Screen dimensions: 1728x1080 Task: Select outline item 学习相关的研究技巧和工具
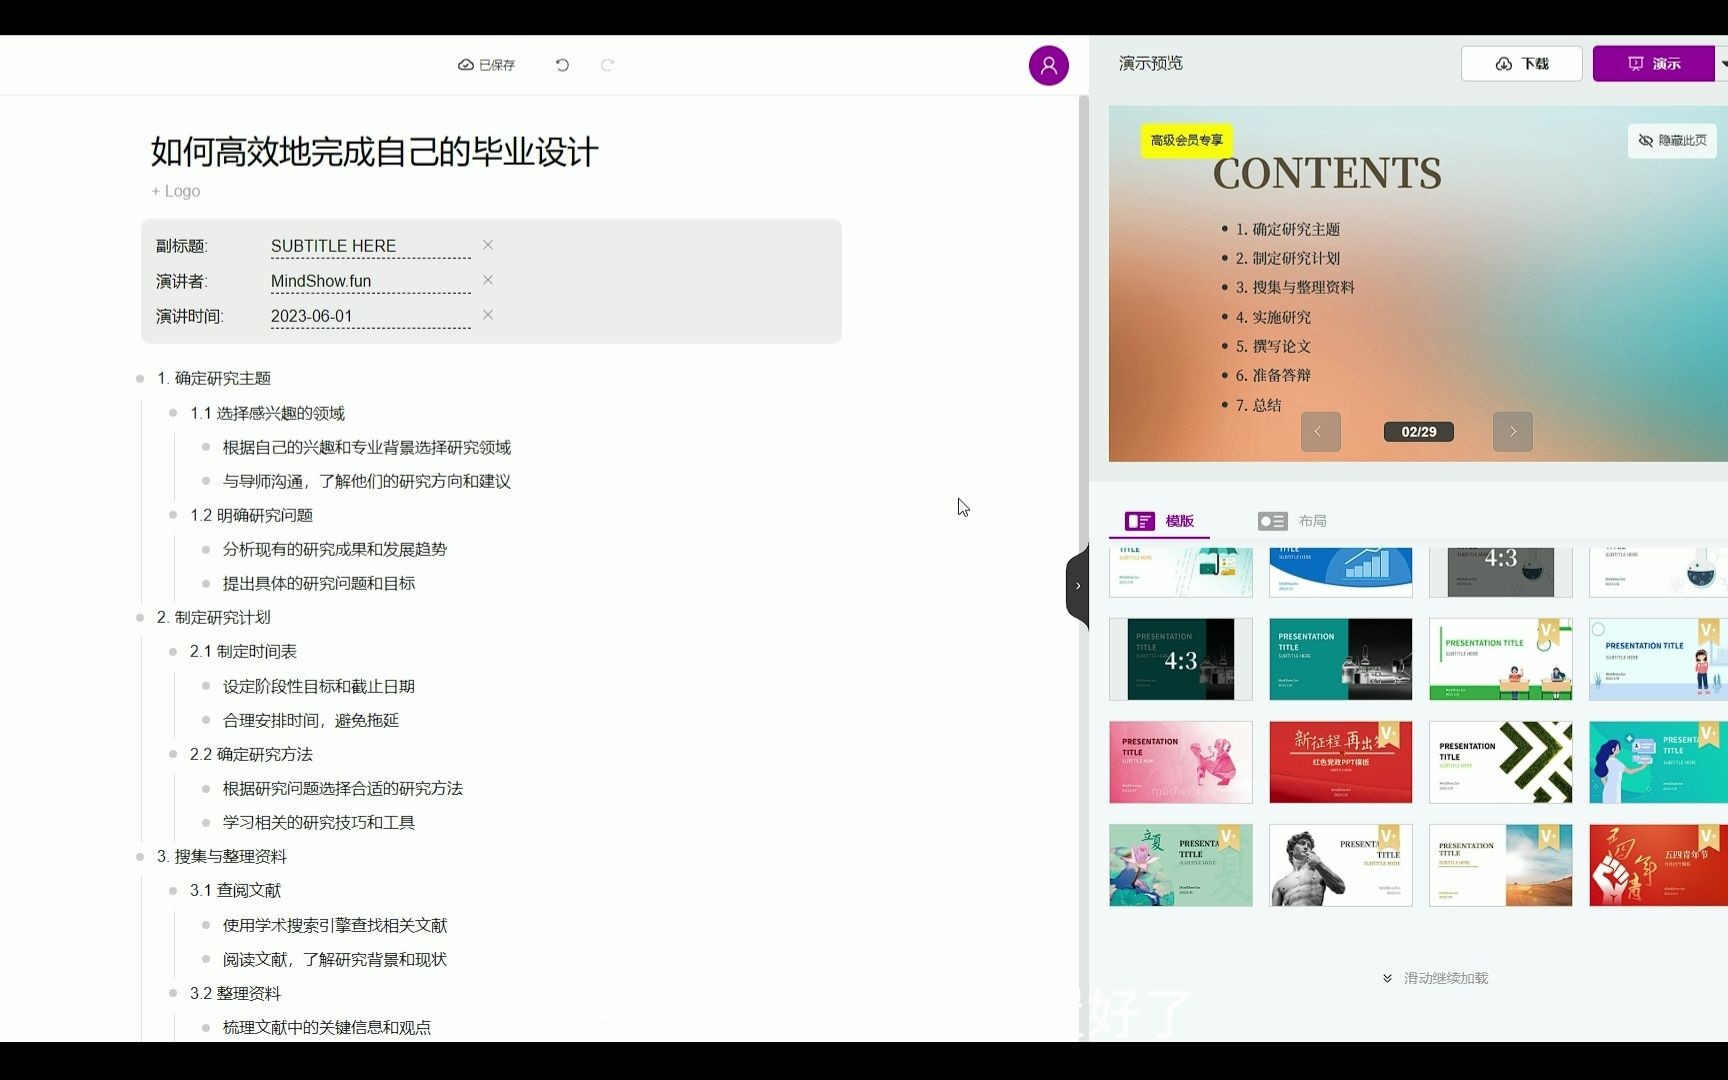coord(319,822)
